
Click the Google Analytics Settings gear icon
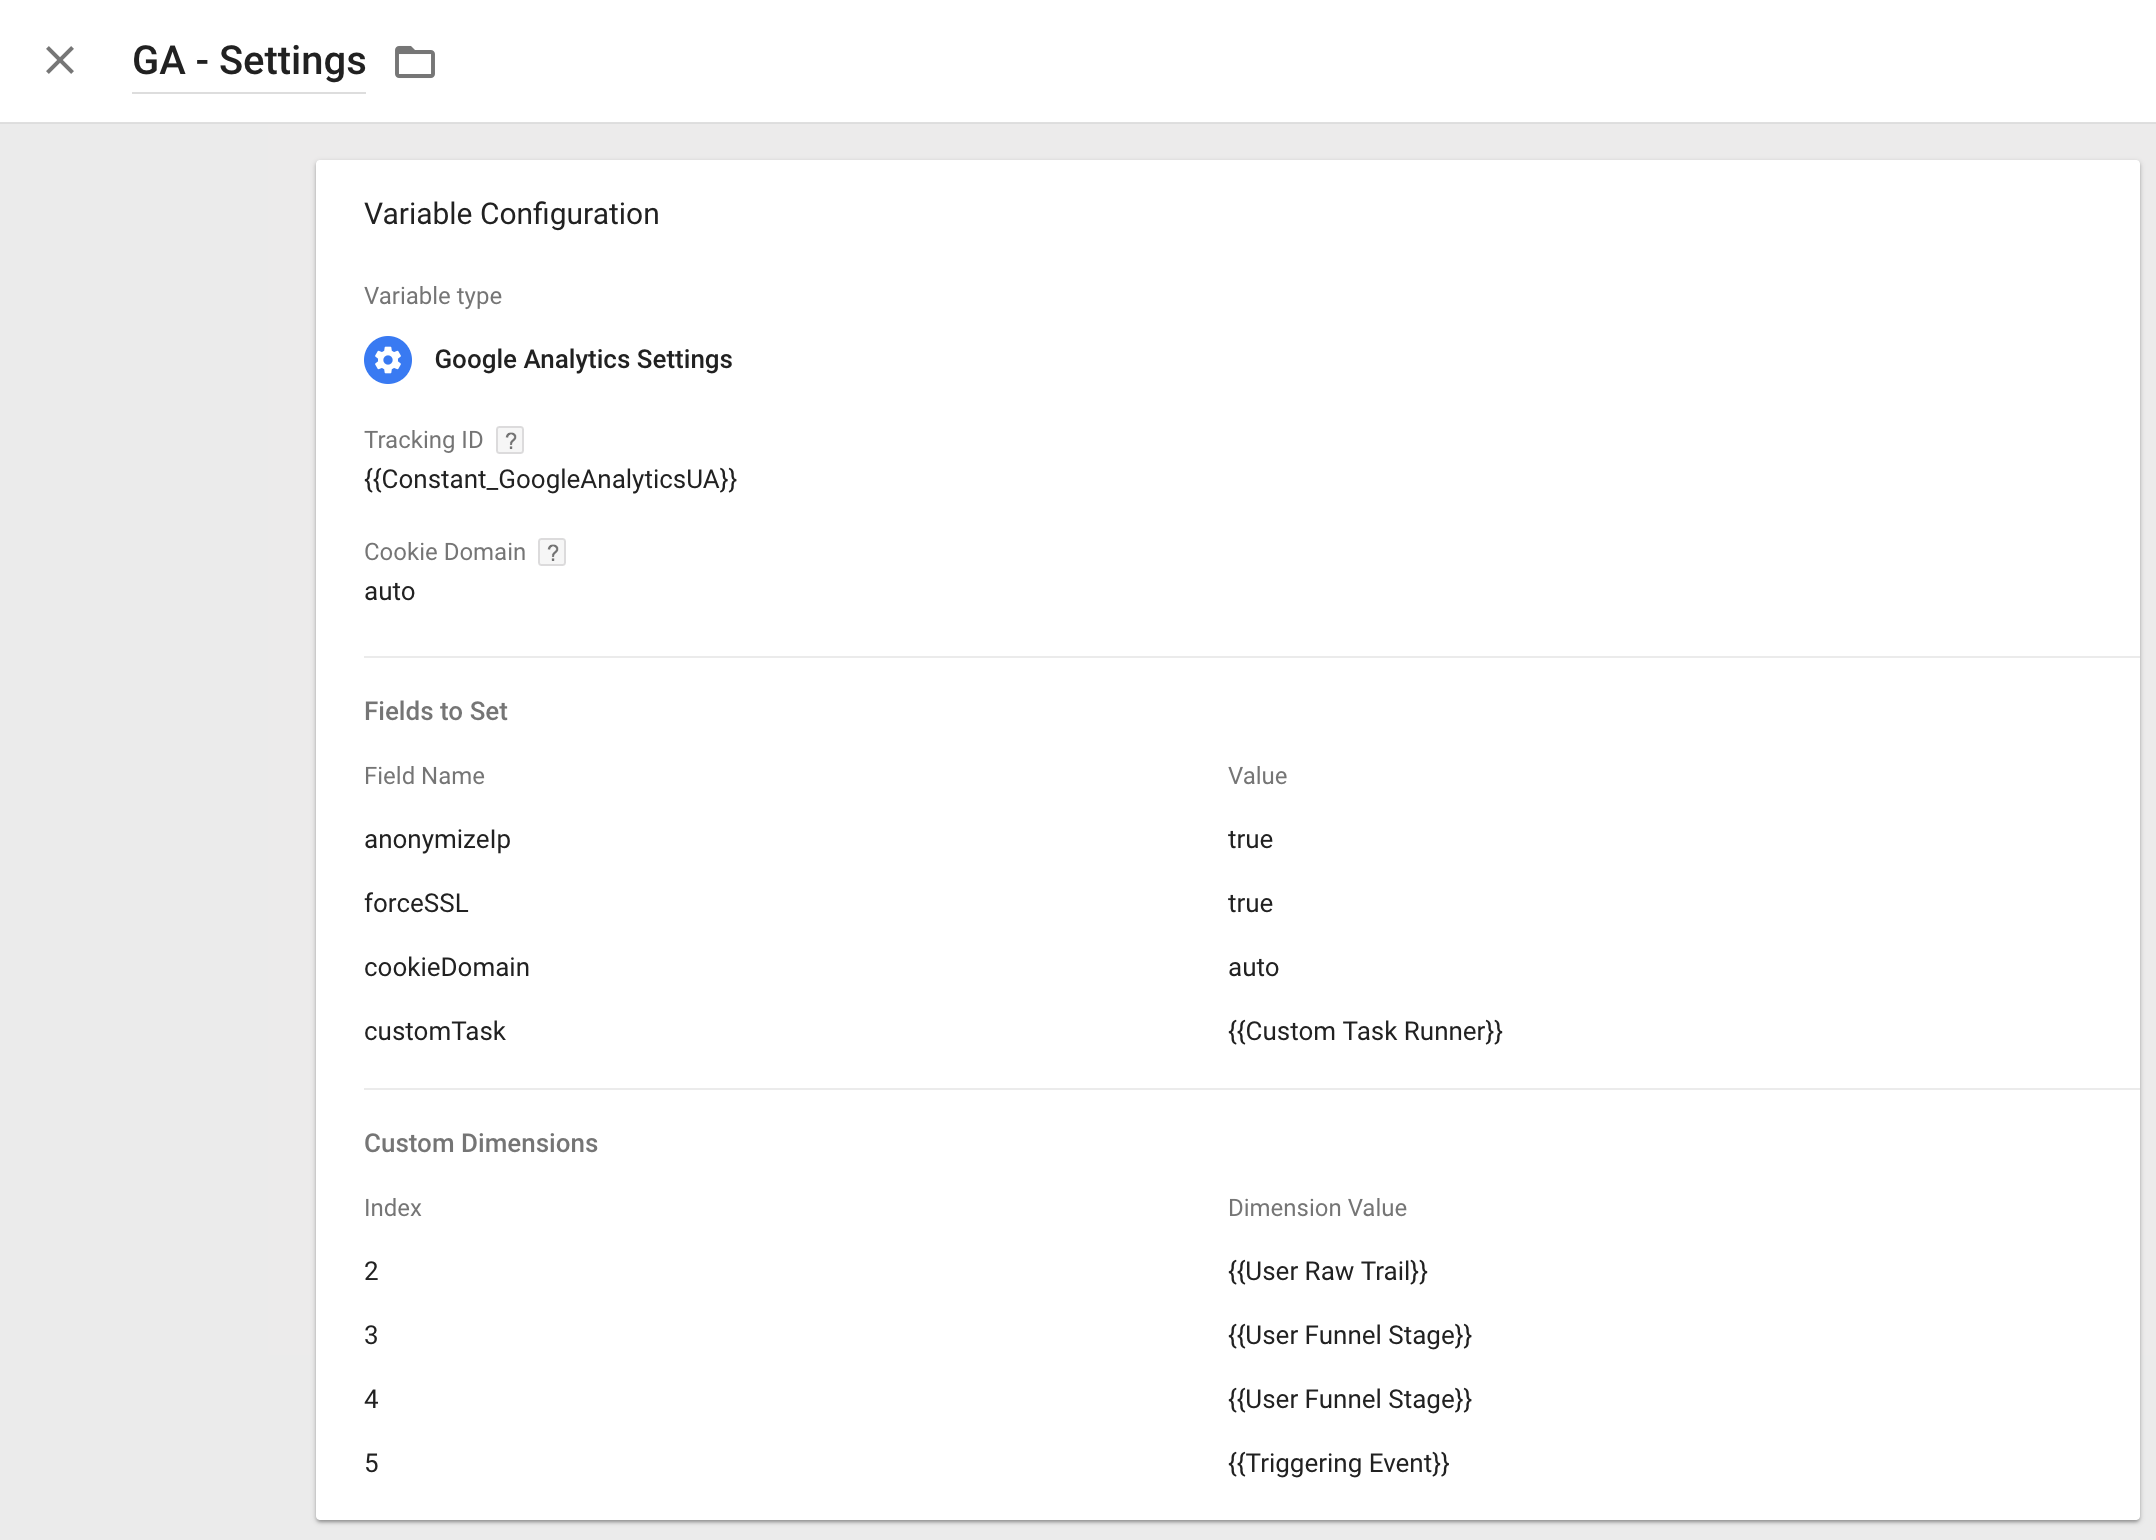pyautogui.click(x=388, y=360)
